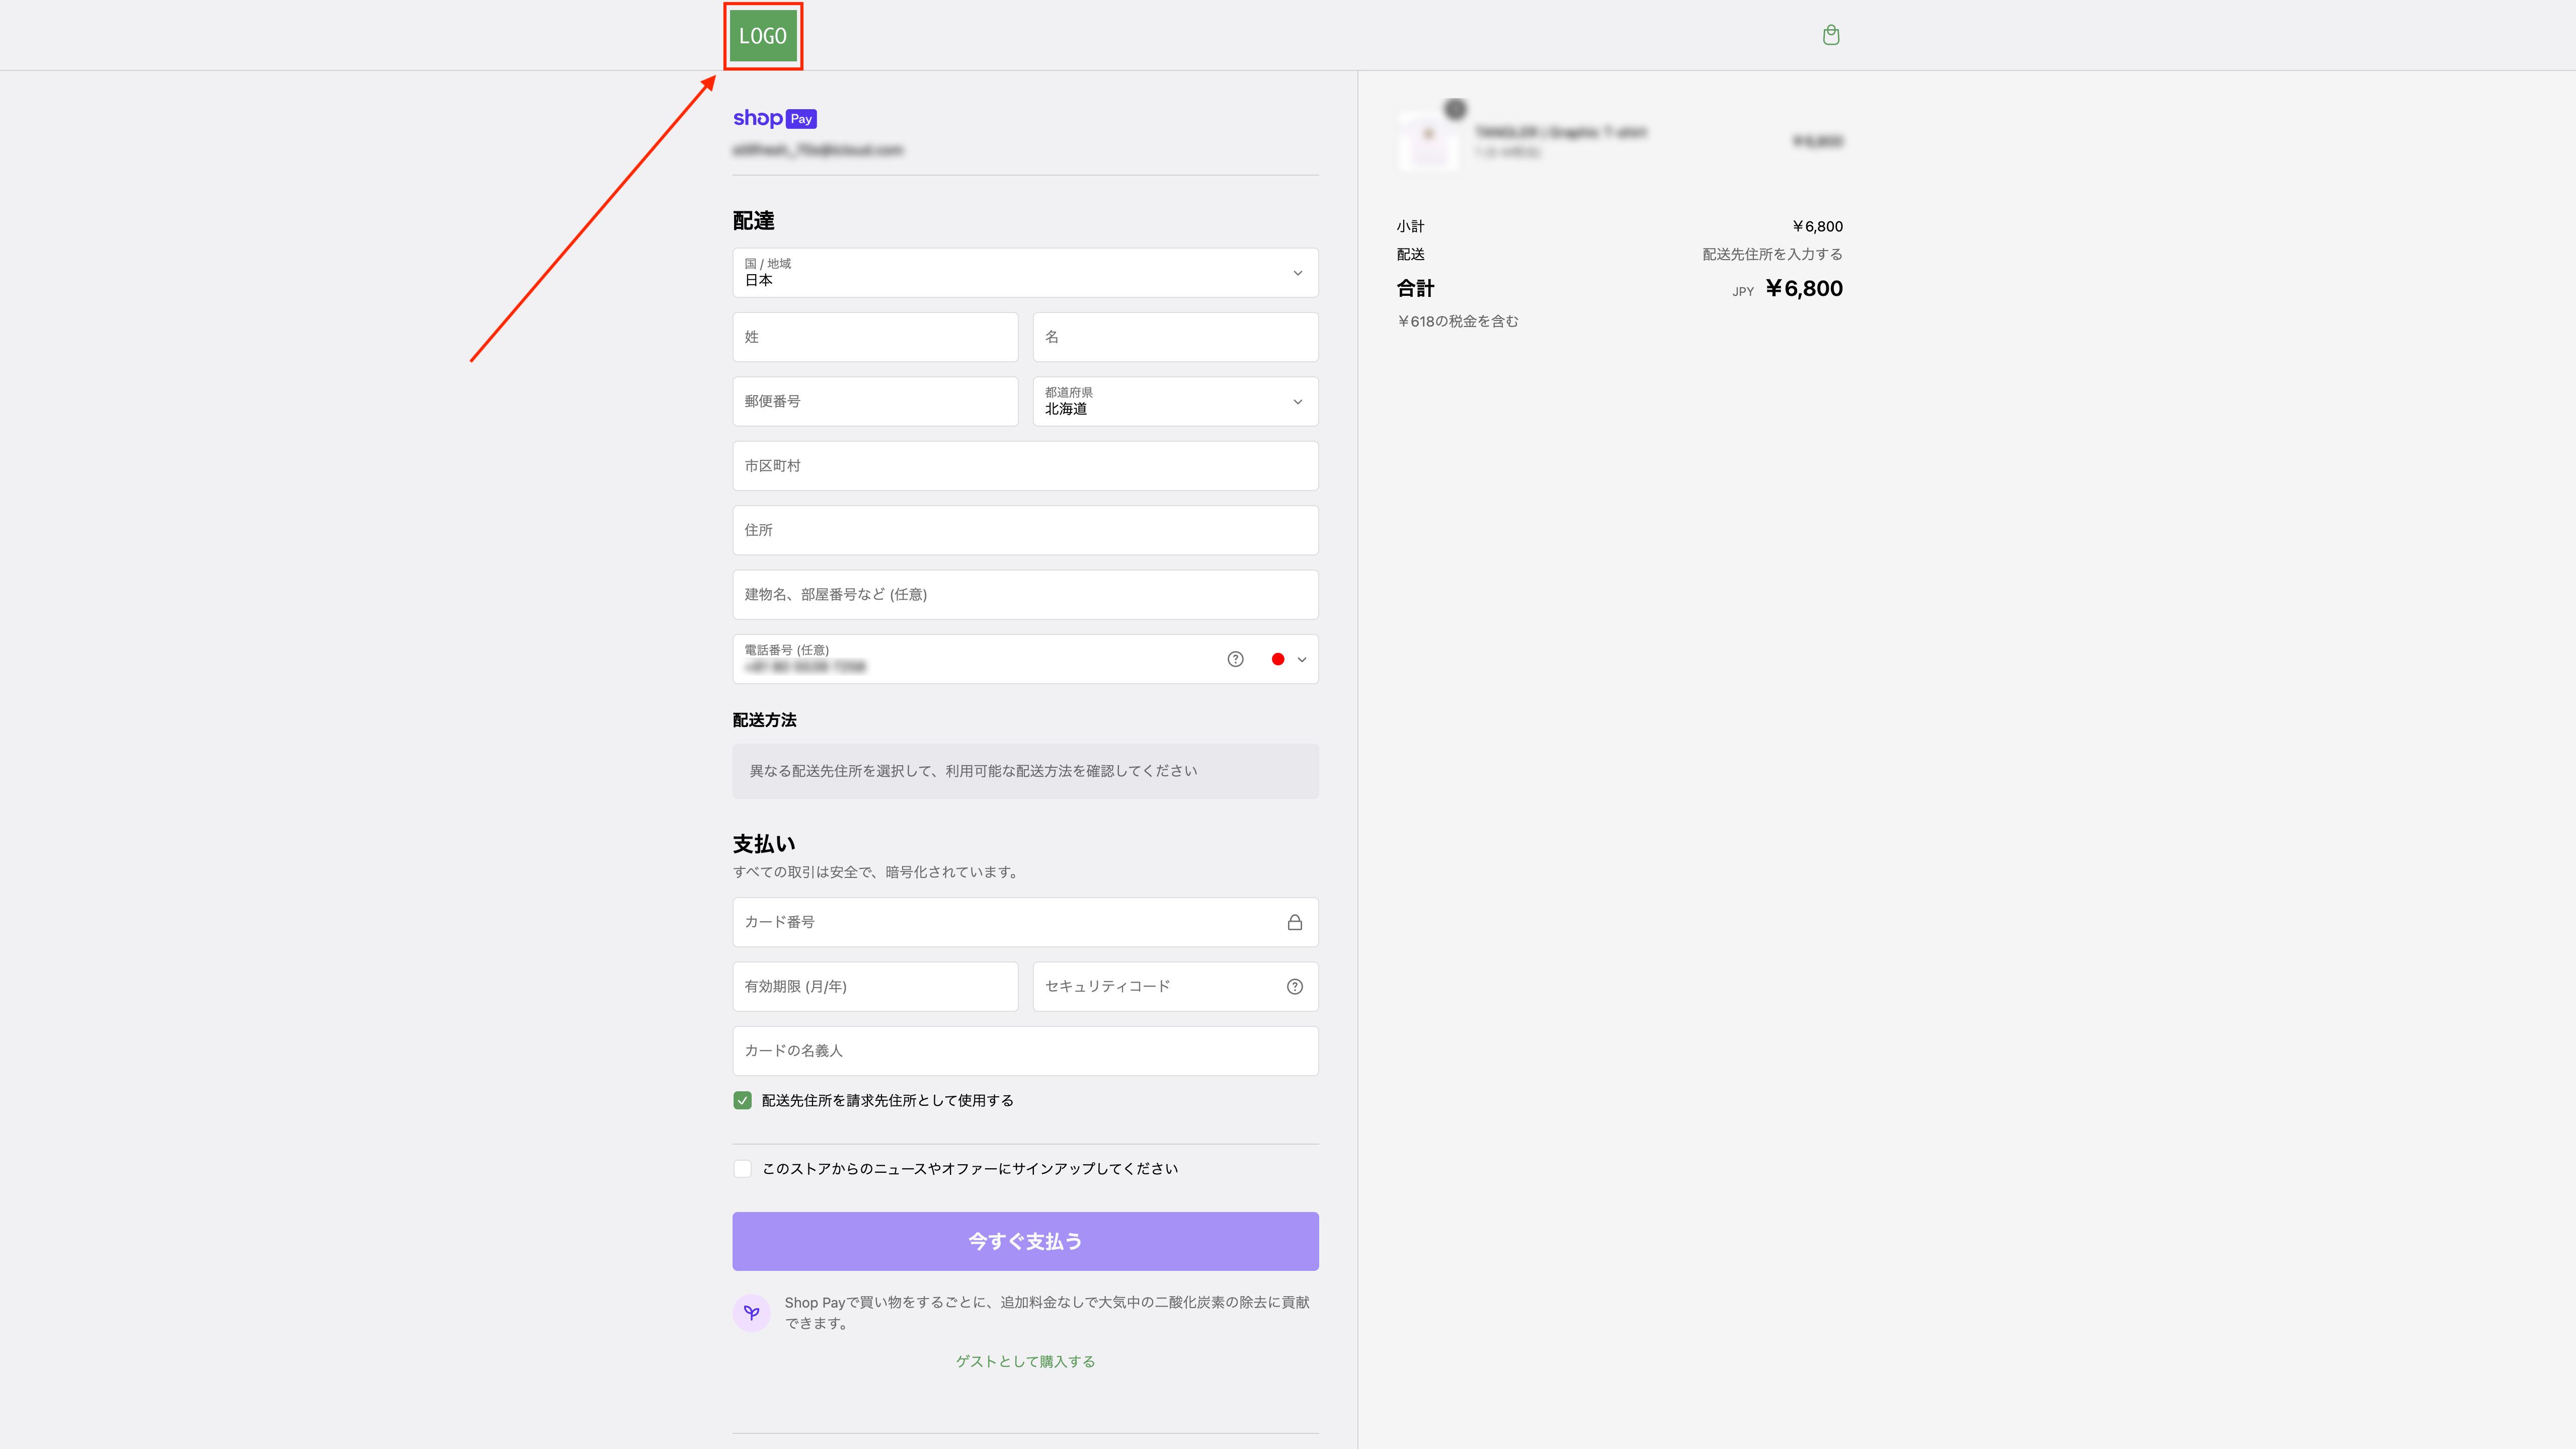Viewport: 2576px width, 1449px height.
Task: Uncheck use shipping address as billing address
Action: [x=742, y=1100]
